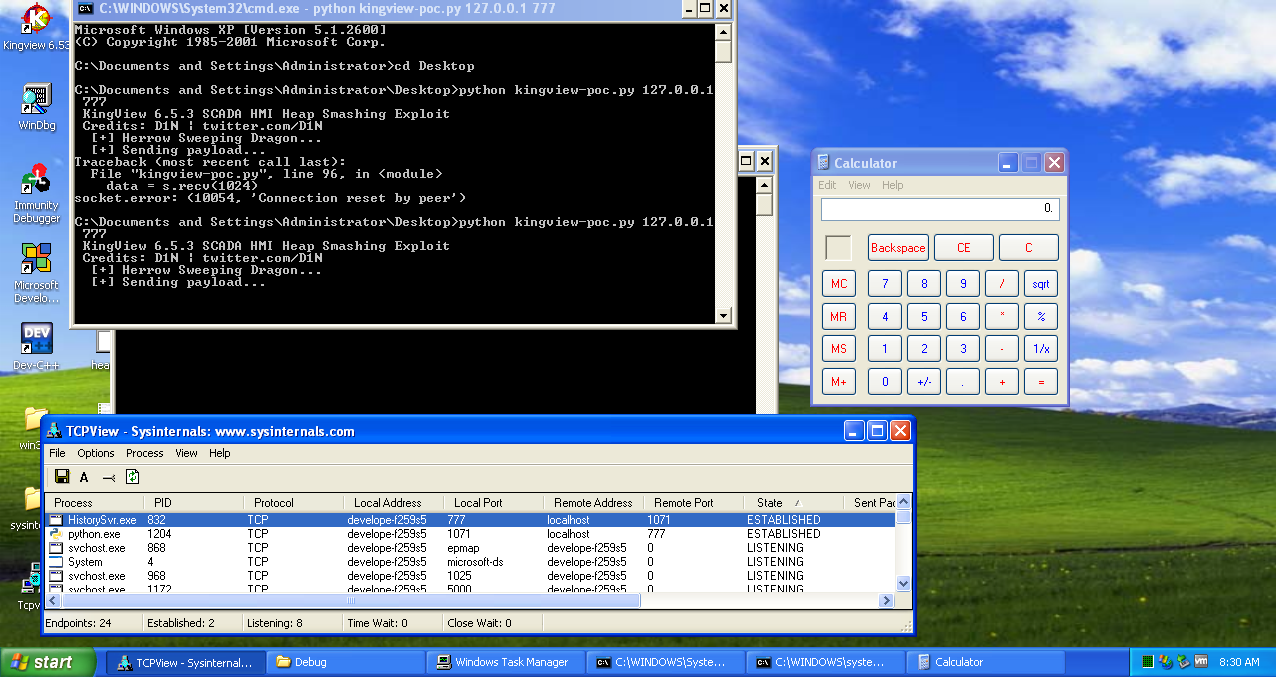Switch to the Calculator taskbar button
This screenshot has width=1276, height=677.
(985, 662)
